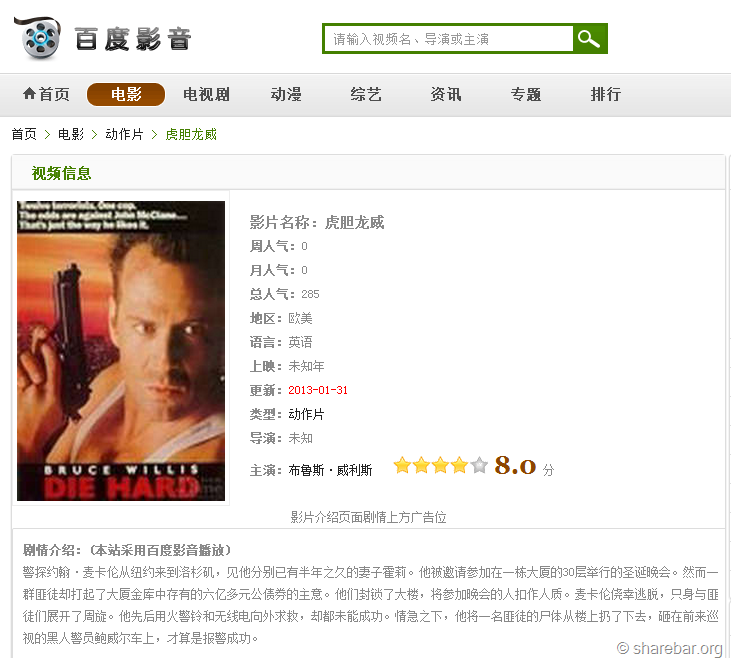Open the 布鲁斯·威利斯 actor link

330,470
